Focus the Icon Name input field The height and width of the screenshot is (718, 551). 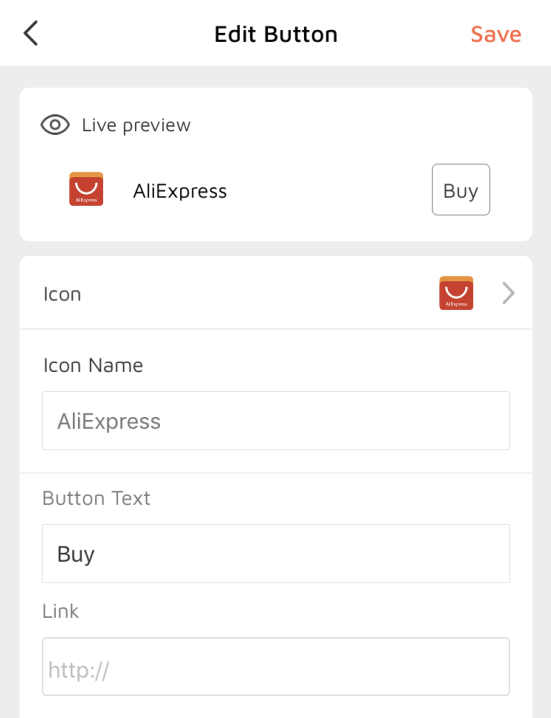(276, 420)
